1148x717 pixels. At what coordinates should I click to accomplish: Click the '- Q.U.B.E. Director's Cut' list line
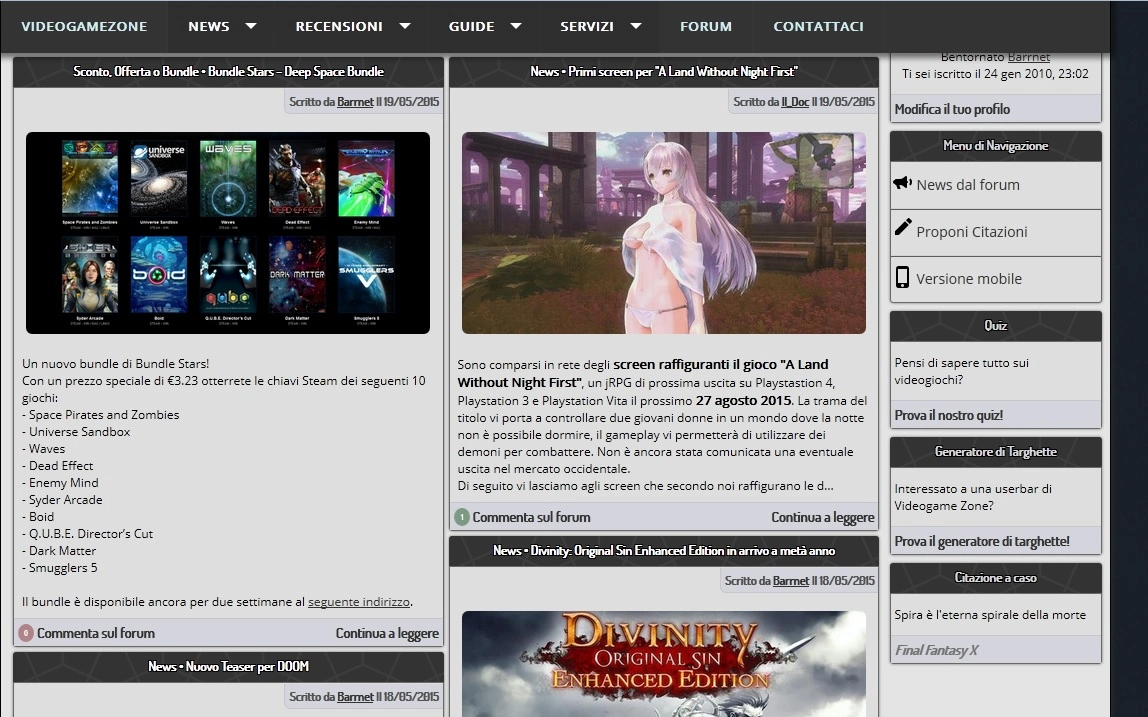[x=87, y=534]
